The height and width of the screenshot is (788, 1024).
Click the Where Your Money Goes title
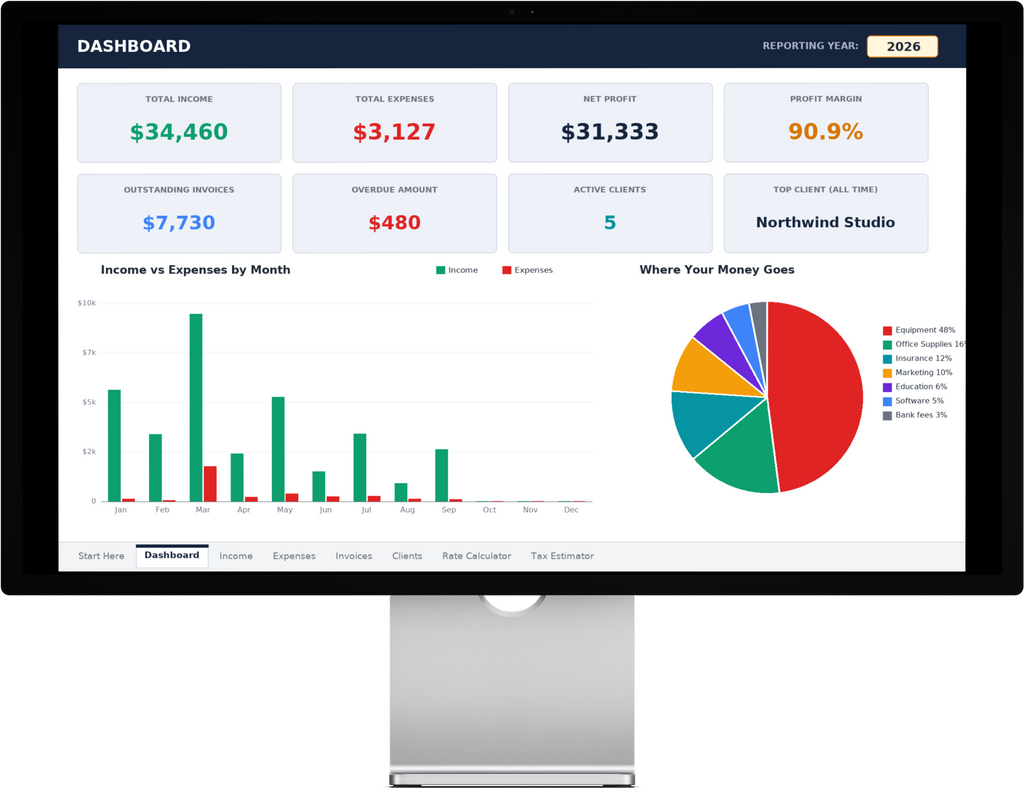[716, 270]
